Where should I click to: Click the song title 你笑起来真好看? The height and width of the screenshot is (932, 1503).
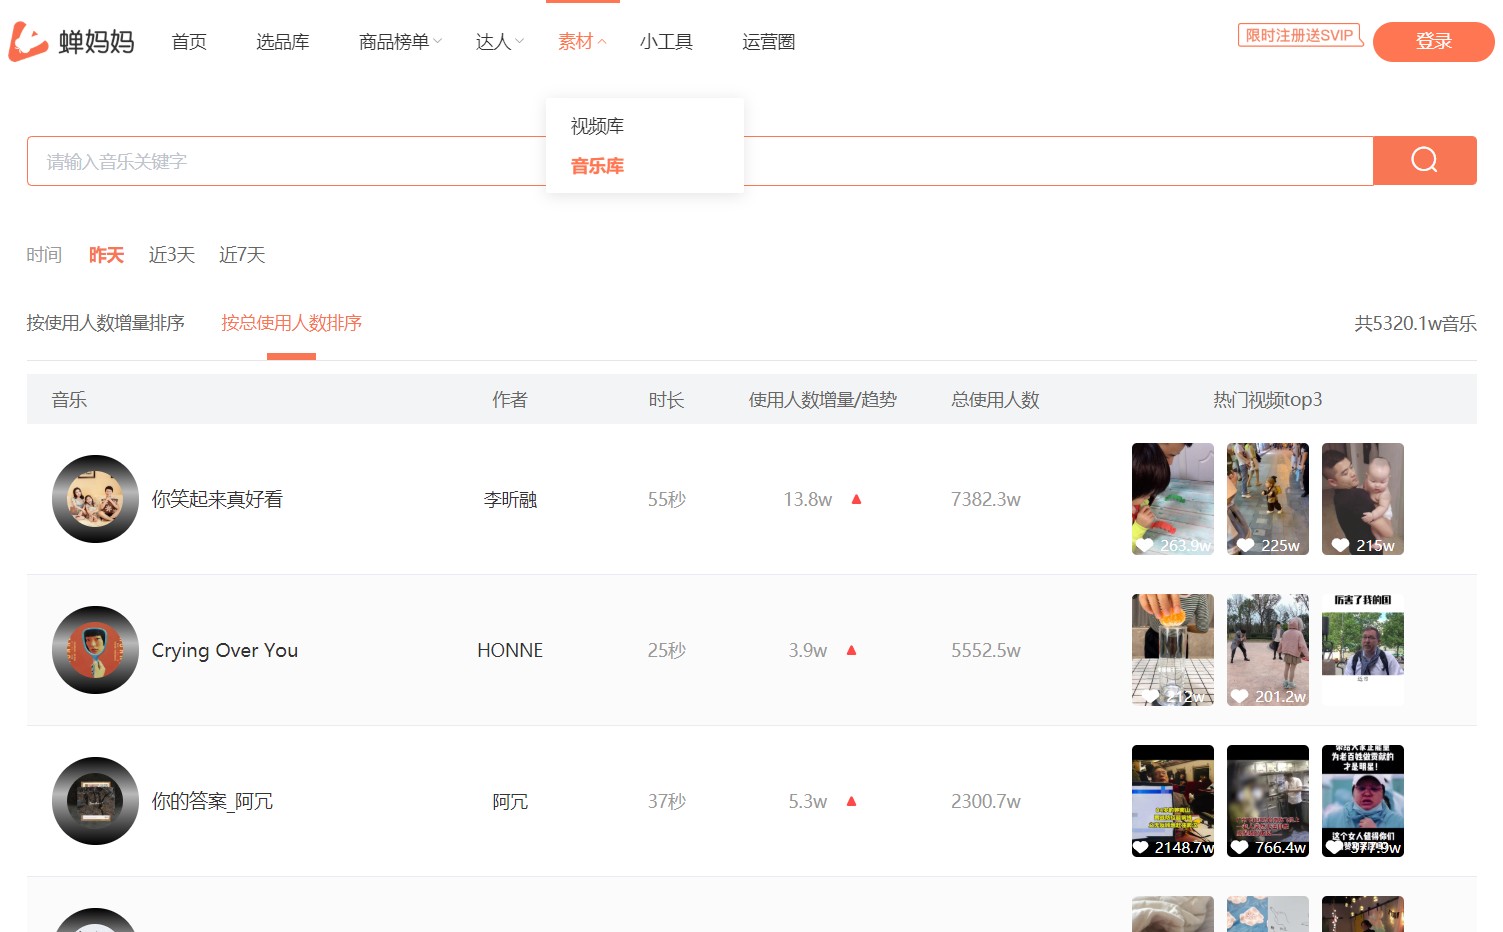point(217,499)
